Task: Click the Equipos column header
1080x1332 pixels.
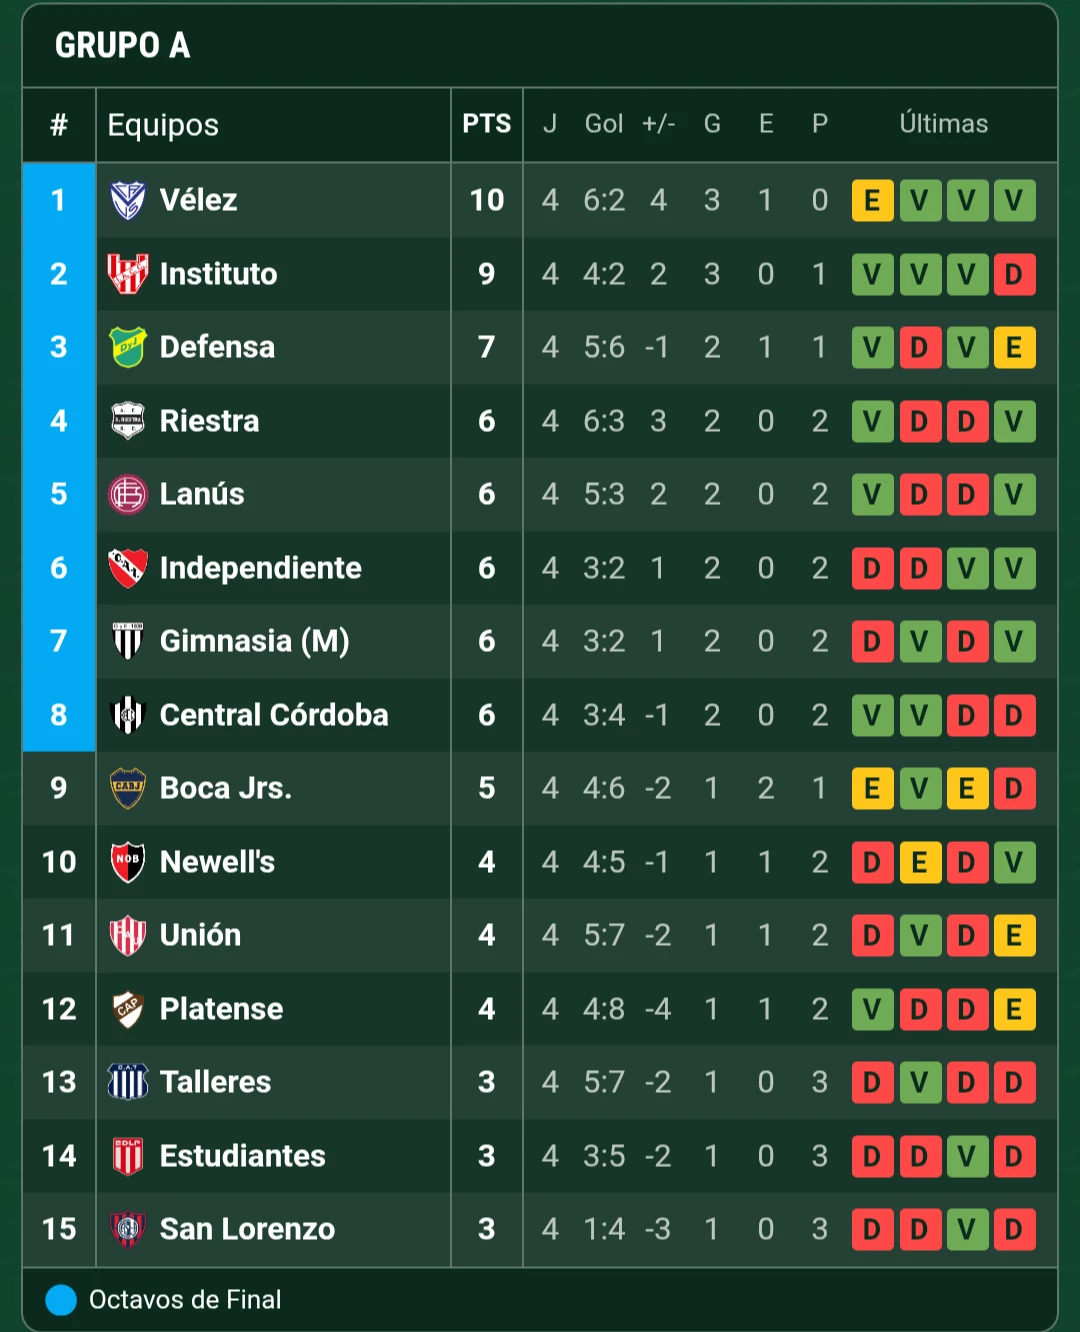Action: tap(163, 125)
